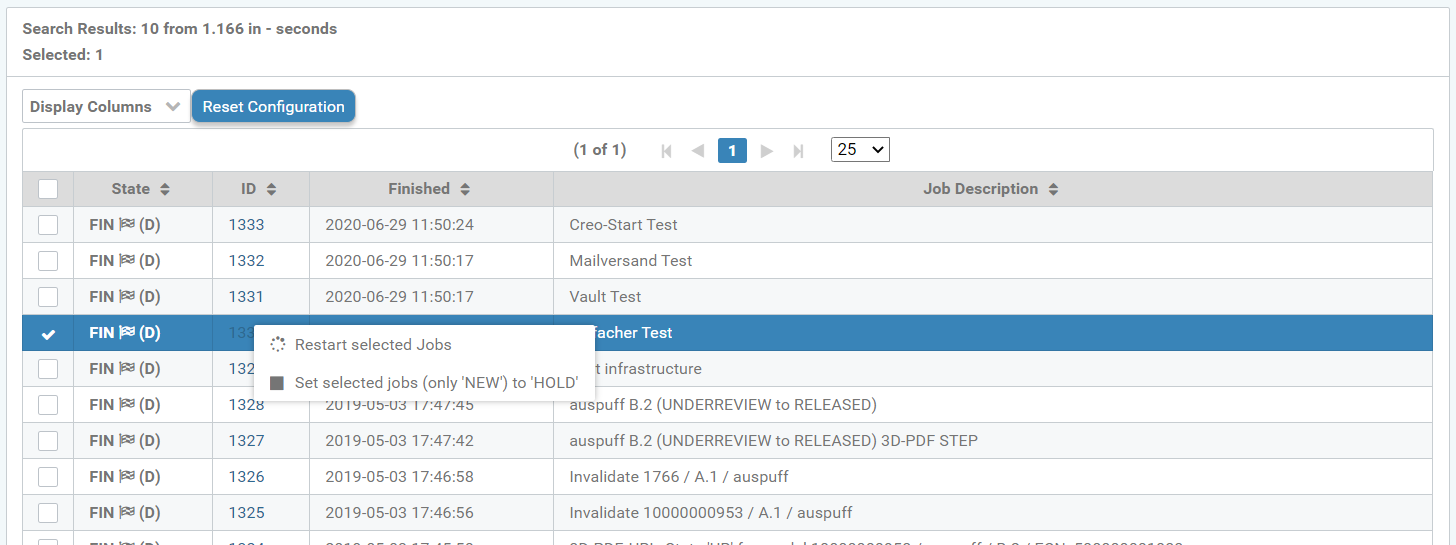Sort by State column sort icon
Screen dimensions: 1456x545
(x=165, y=189)
